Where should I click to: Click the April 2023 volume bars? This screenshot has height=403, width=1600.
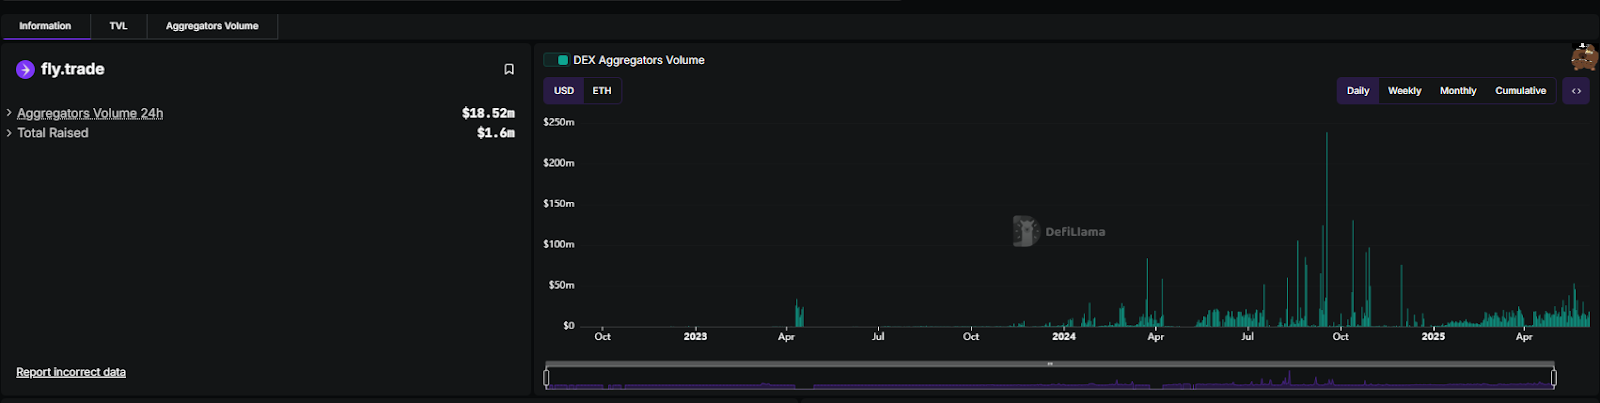(x=799, y=313)
